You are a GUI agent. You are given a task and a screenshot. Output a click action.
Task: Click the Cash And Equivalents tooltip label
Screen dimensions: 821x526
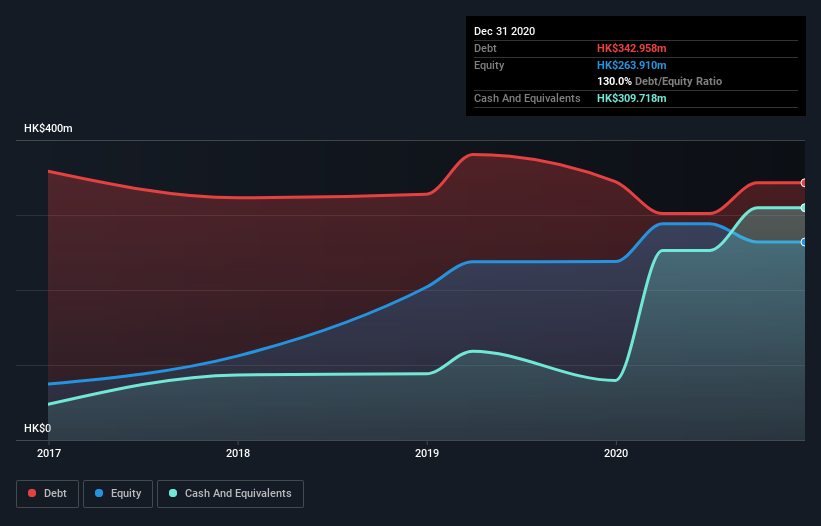tap(527, 98)
